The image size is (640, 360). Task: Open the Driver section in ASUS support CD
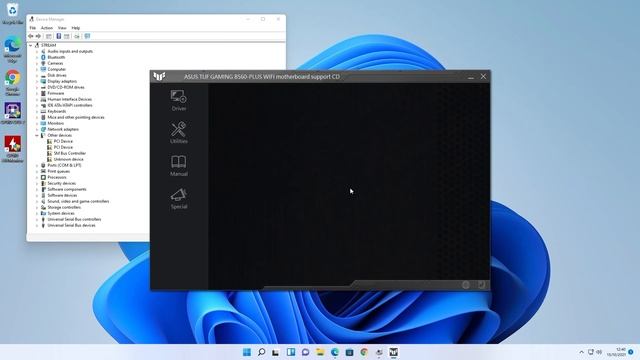(179, 100)
